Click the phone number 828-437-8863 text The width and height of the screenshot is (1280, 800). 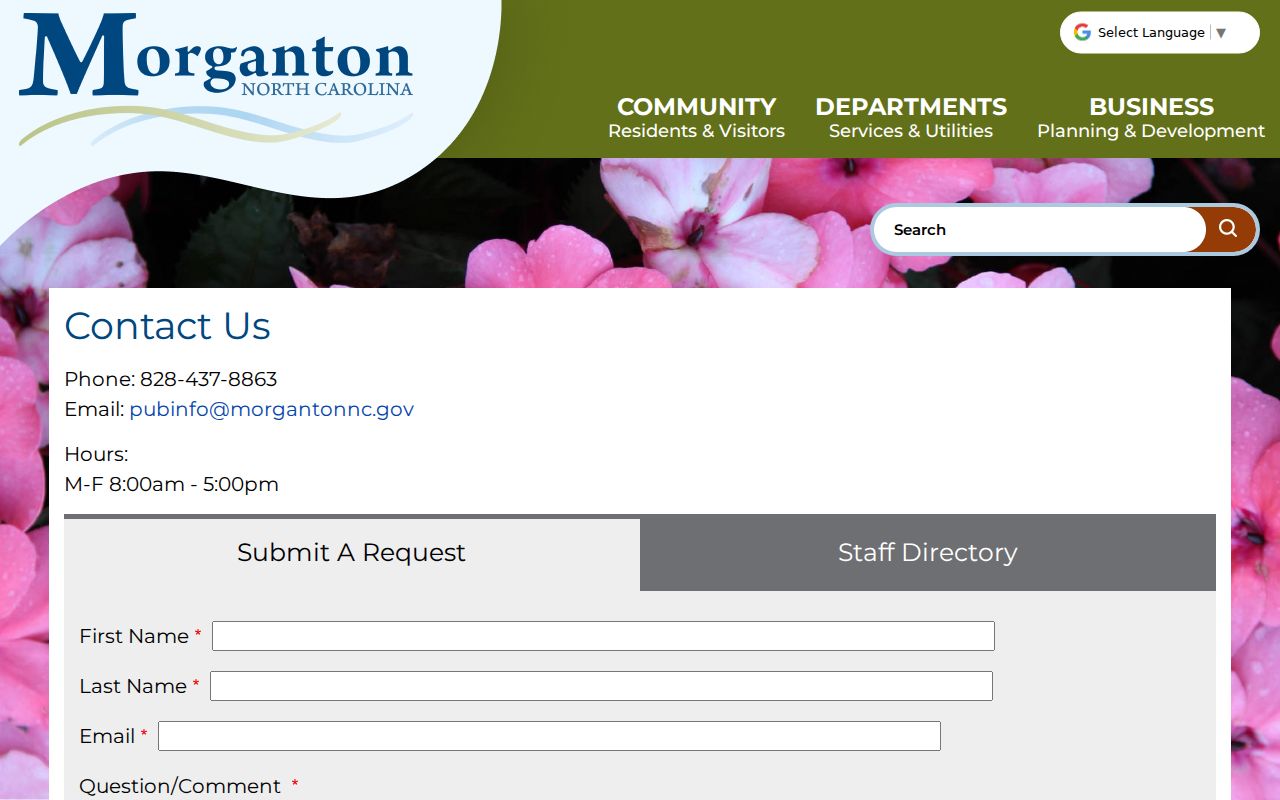pos(208,379)
